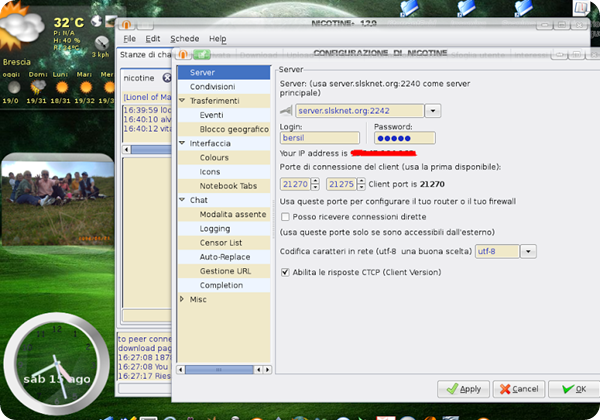Open the Edit menu
The image size is (600, 420).
pos(153,39)
